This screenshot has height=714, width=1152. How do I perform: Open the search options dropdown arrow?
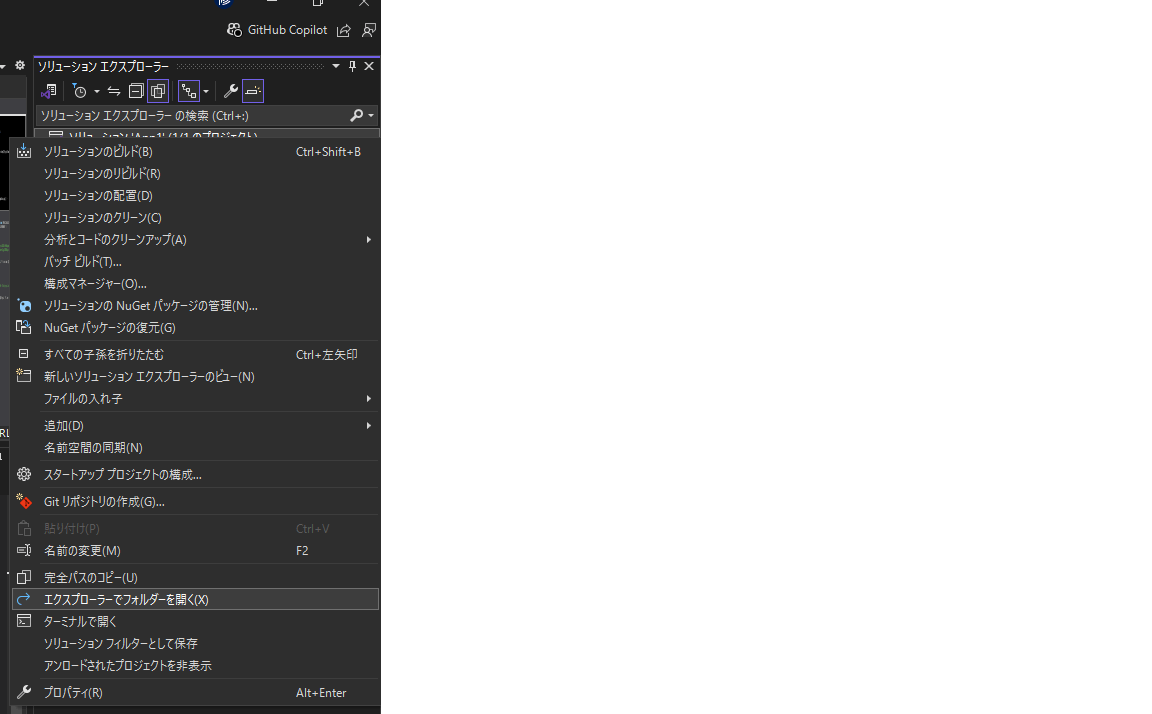371,115
